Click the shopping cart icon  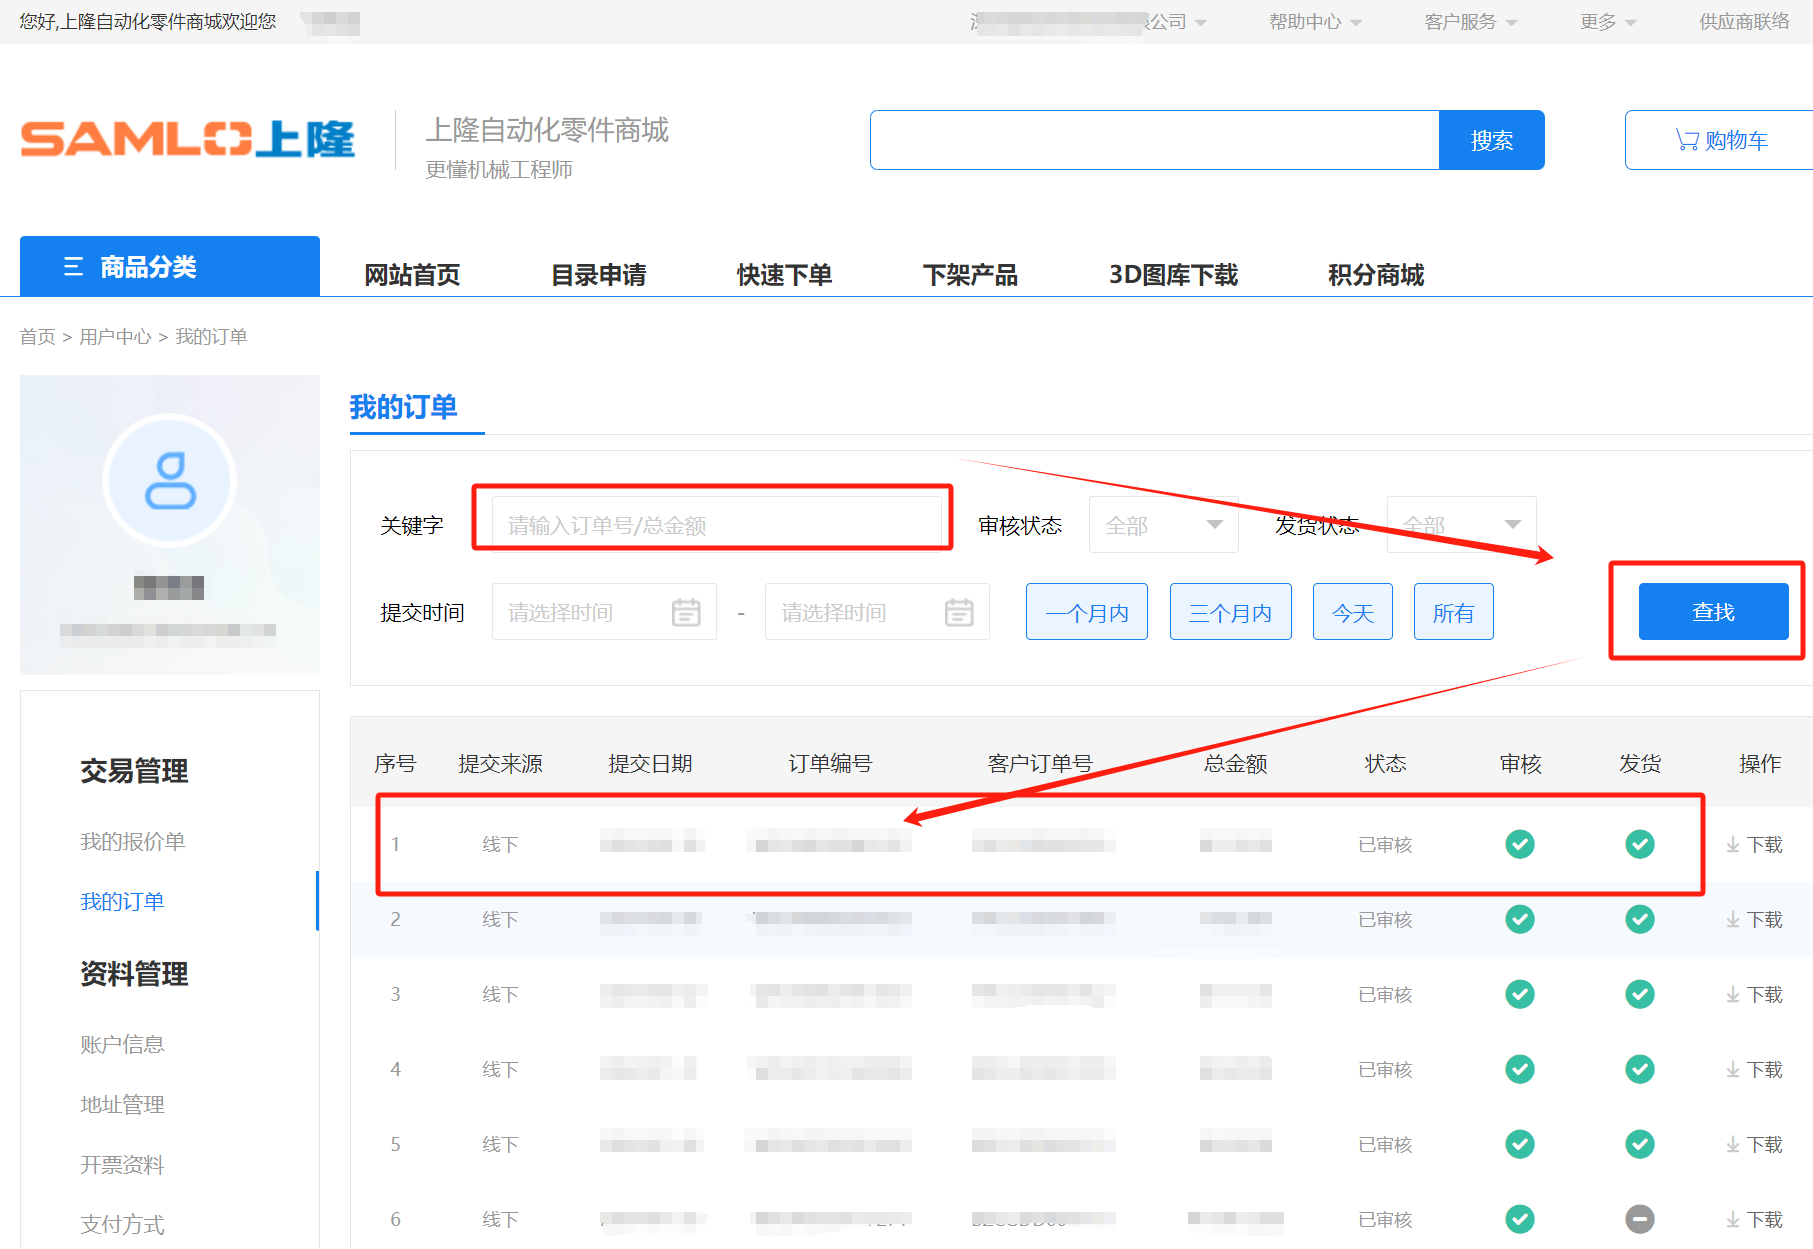[1687, 140]
